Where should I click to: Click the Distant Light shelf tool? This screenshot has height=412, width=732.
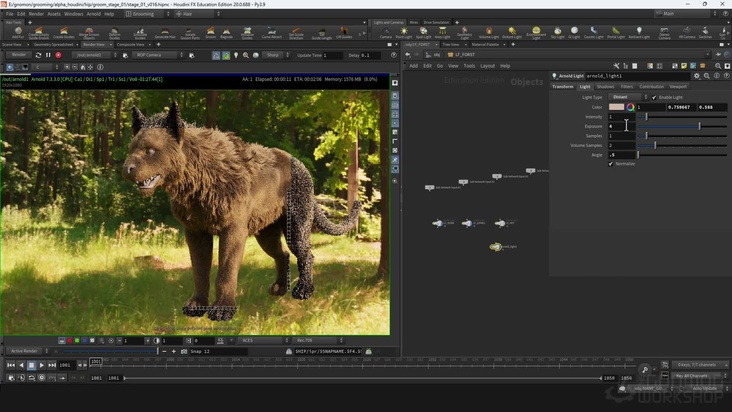512,33
